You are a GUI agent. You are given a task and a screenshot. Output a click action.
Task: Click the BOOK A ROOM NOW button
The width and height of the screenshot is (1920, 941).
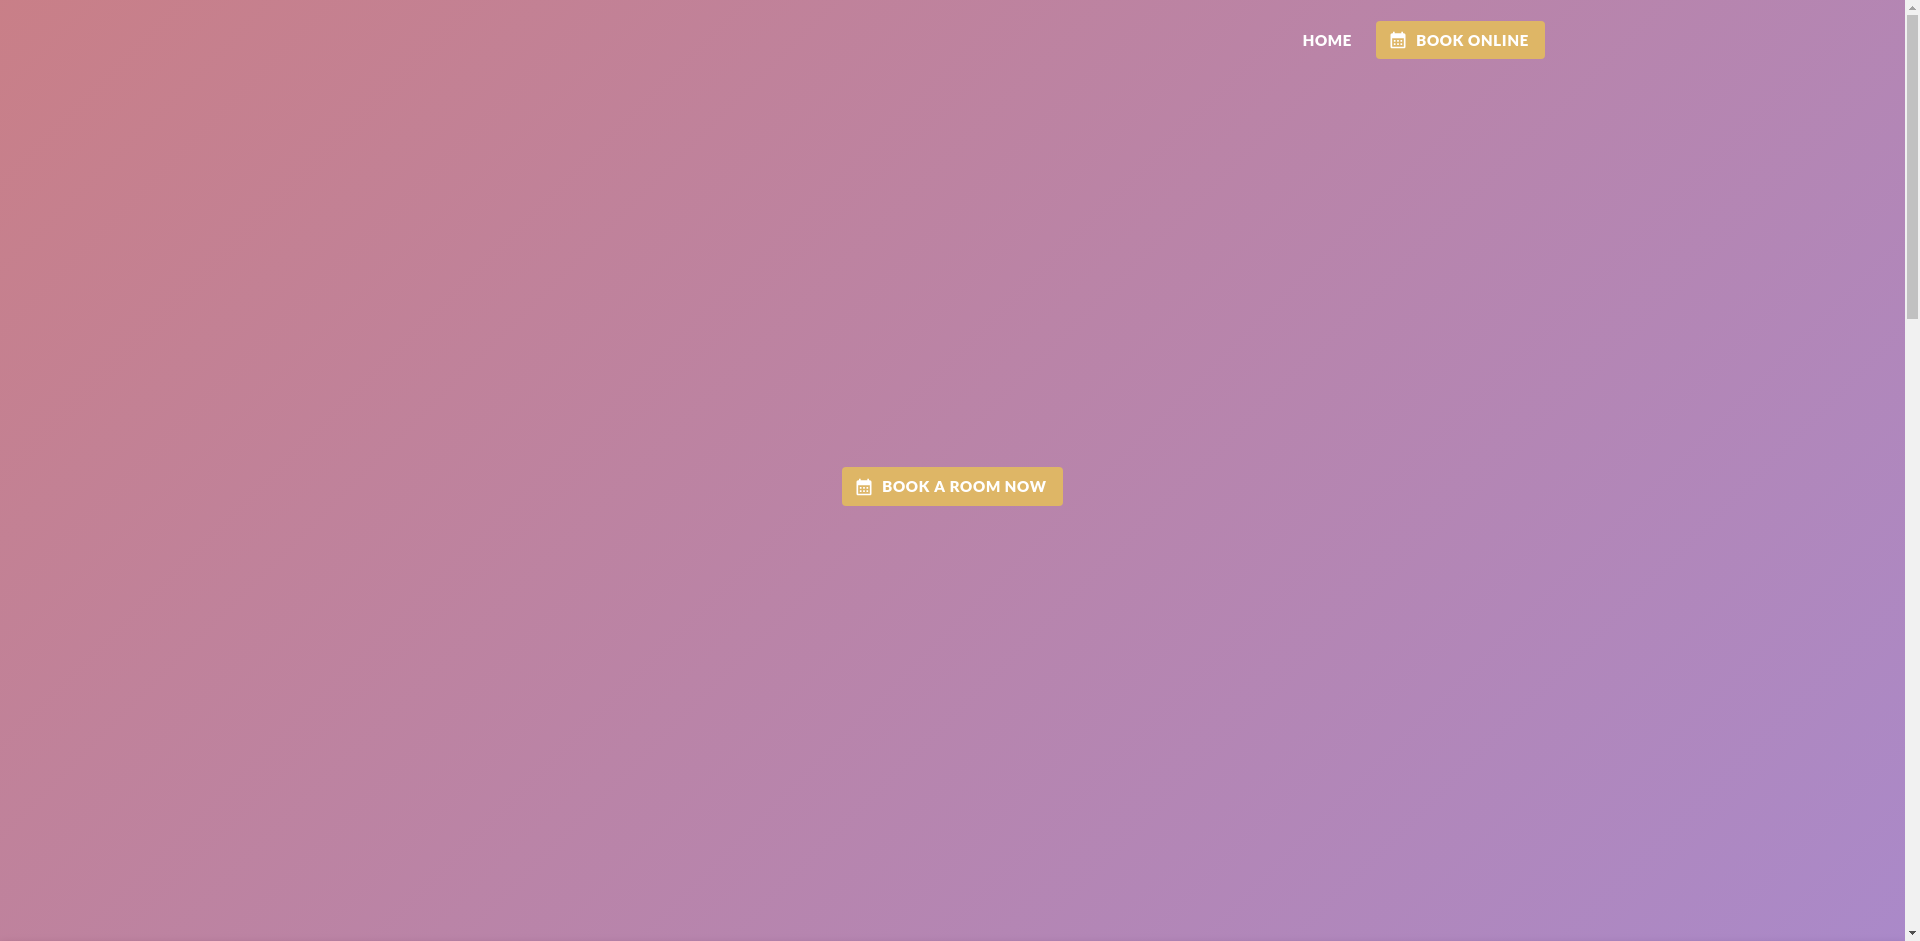tap(951, 486)
